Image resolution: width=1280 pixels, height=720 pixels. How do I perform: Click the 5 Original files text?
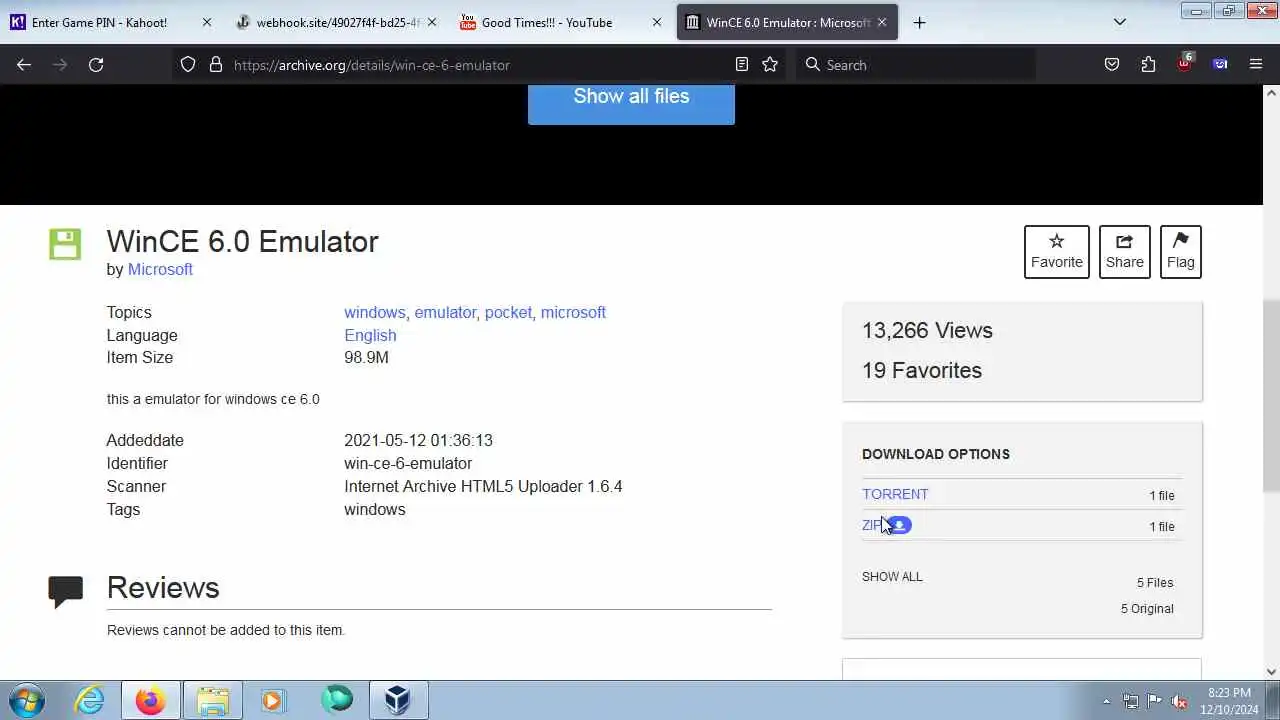pos(1147,608)
